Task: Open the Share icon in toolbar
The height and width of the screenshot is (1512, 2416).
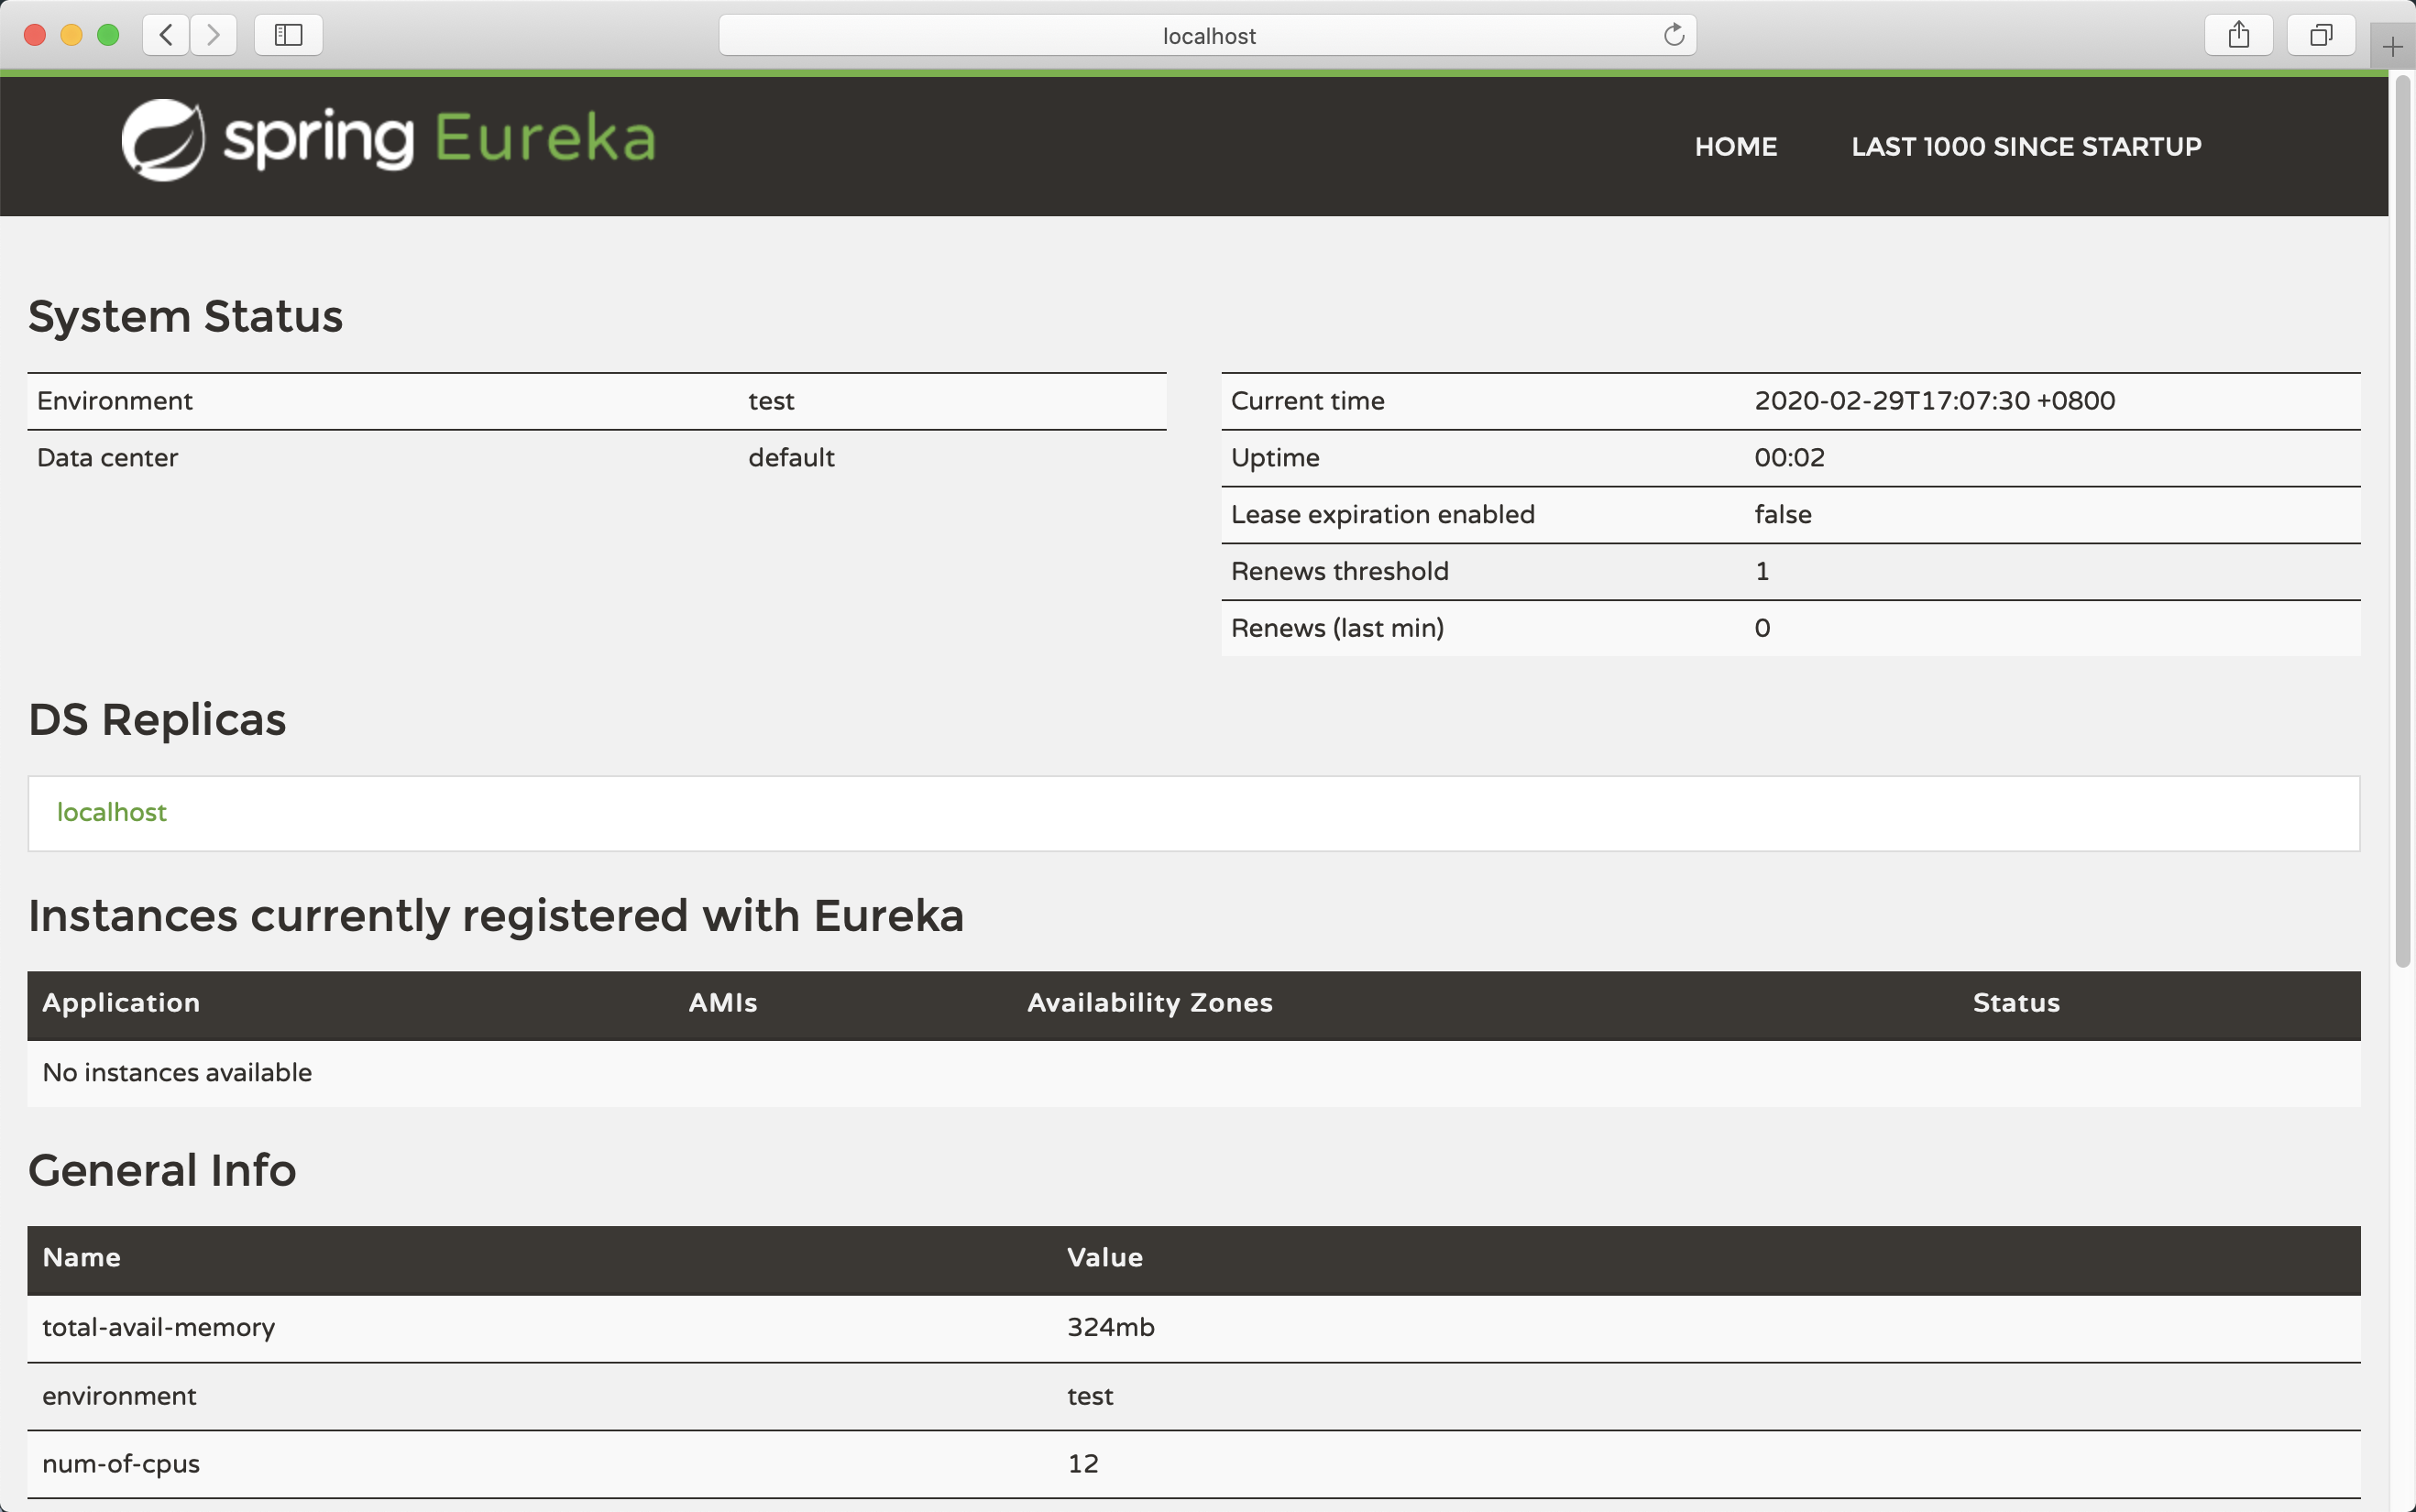Action: pos(2238,36)
